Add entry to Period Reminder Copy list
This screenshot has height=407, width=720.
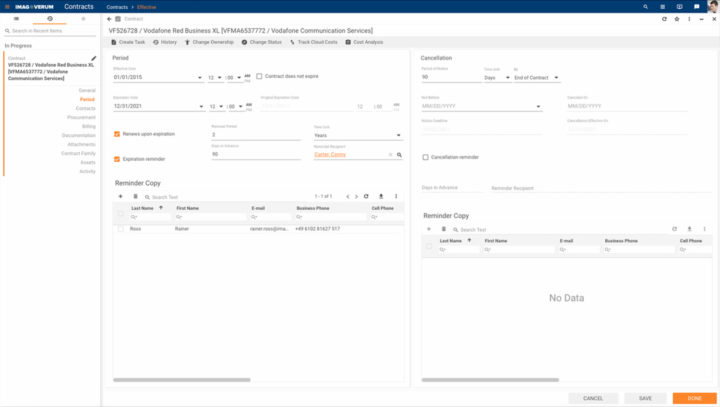(120, 196)
